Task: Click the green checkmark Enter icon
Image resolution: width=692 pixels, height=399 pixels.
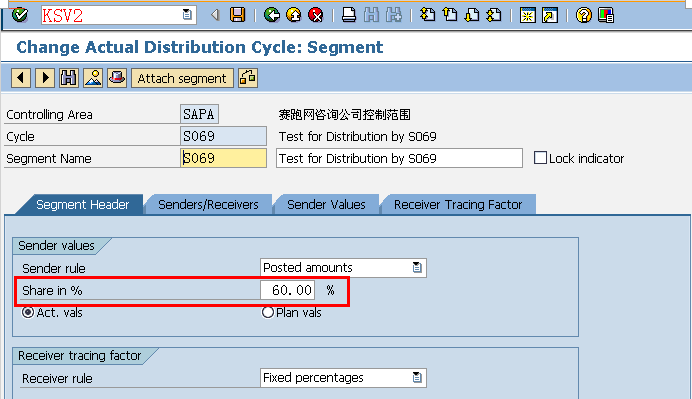Action: click(19, 15)
